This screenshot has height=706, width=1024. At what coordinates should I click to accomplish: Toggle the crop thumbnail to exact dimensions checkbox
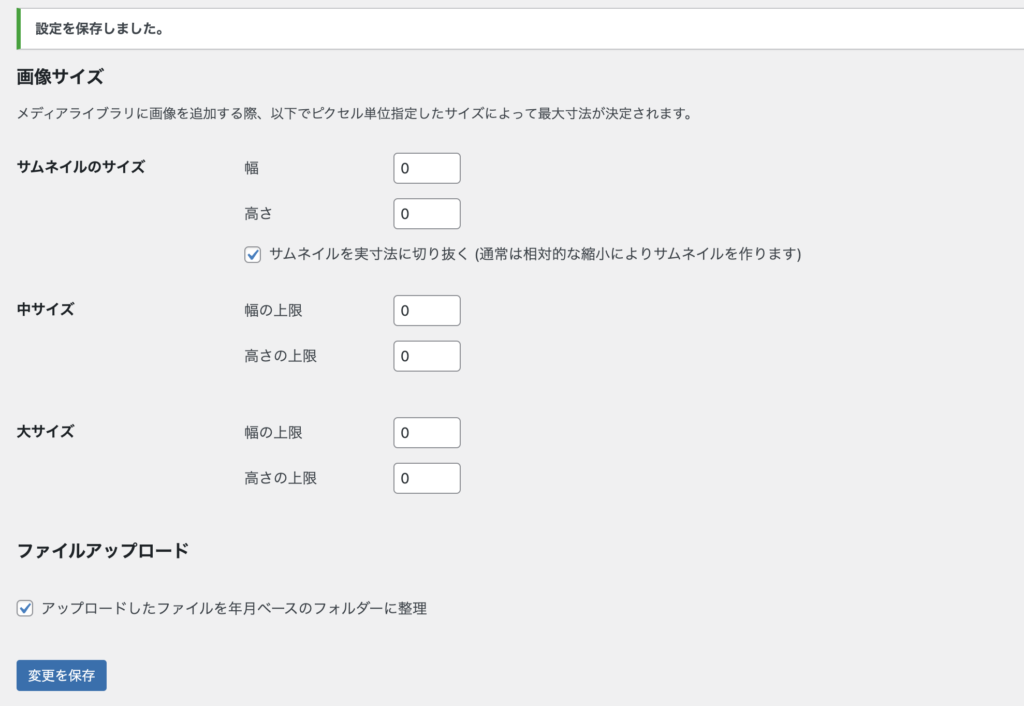(x=253, y=254)
